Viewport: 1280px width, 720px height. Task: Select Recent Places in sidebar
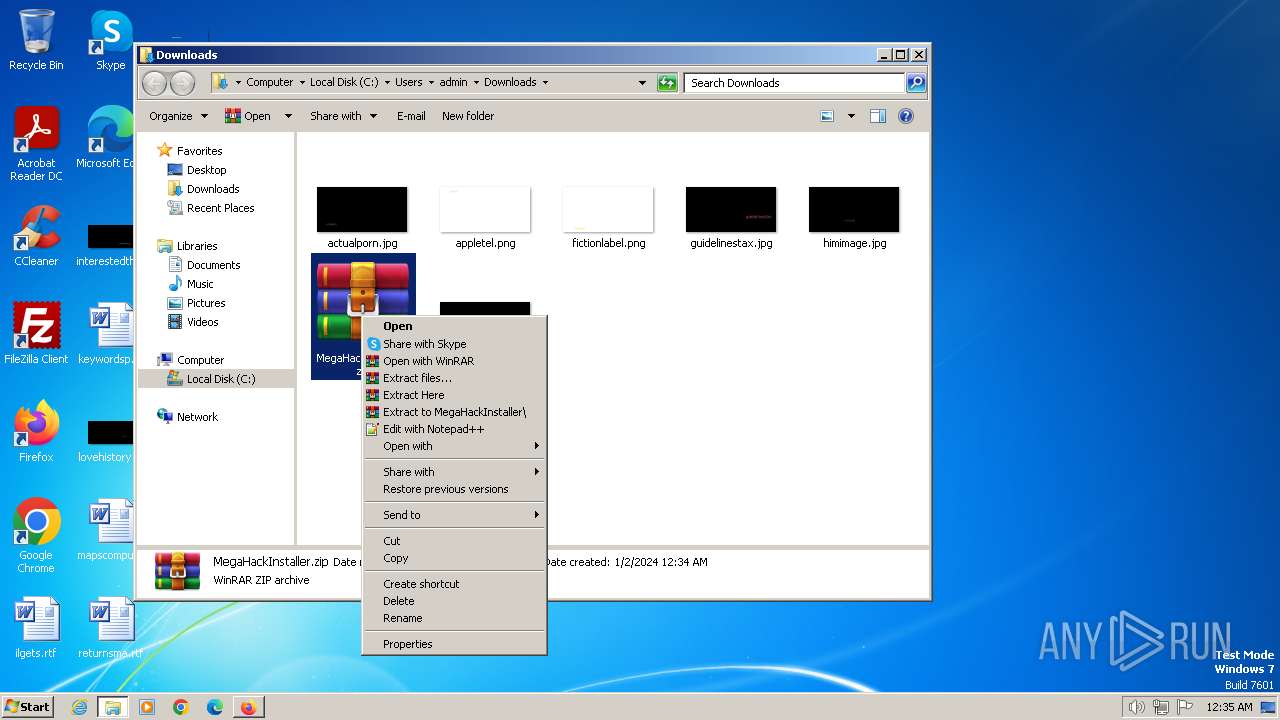pos(211,208)
